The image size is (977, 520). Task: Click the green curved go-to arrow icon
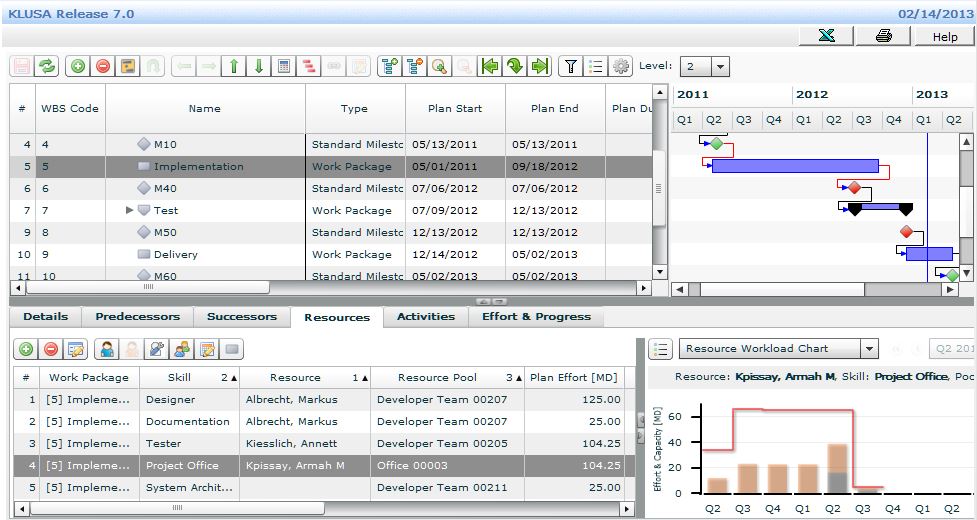(x=515, y=66)
